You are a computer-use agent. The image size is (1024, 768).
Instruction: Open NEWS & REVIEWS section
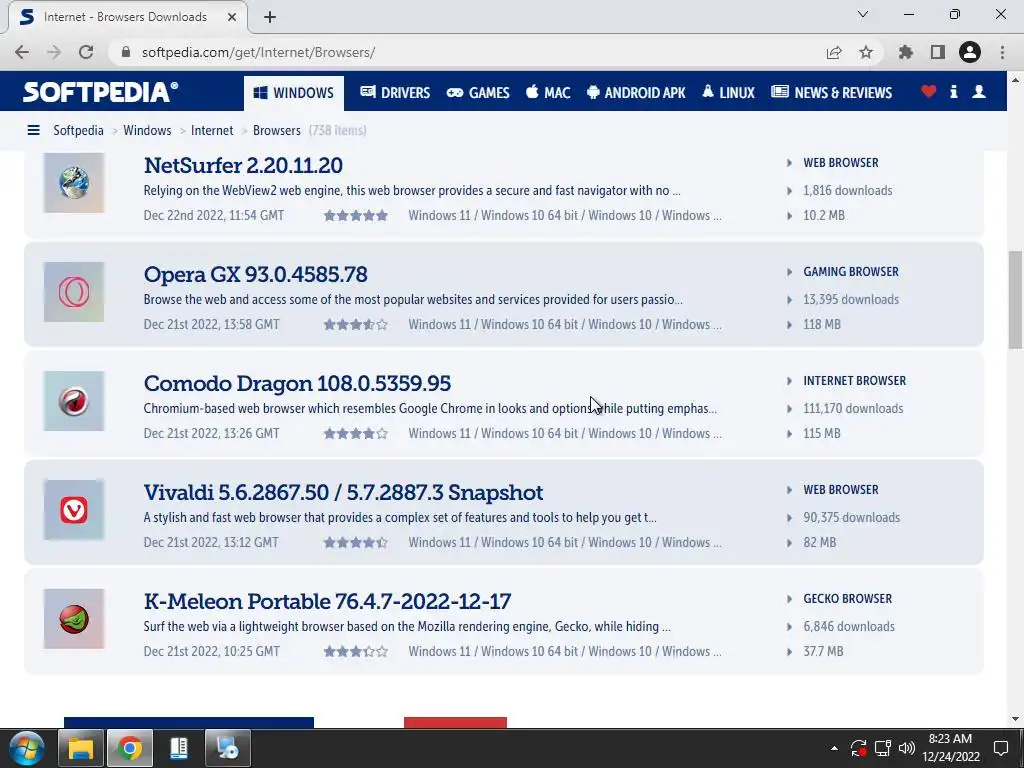click(831, 93)
